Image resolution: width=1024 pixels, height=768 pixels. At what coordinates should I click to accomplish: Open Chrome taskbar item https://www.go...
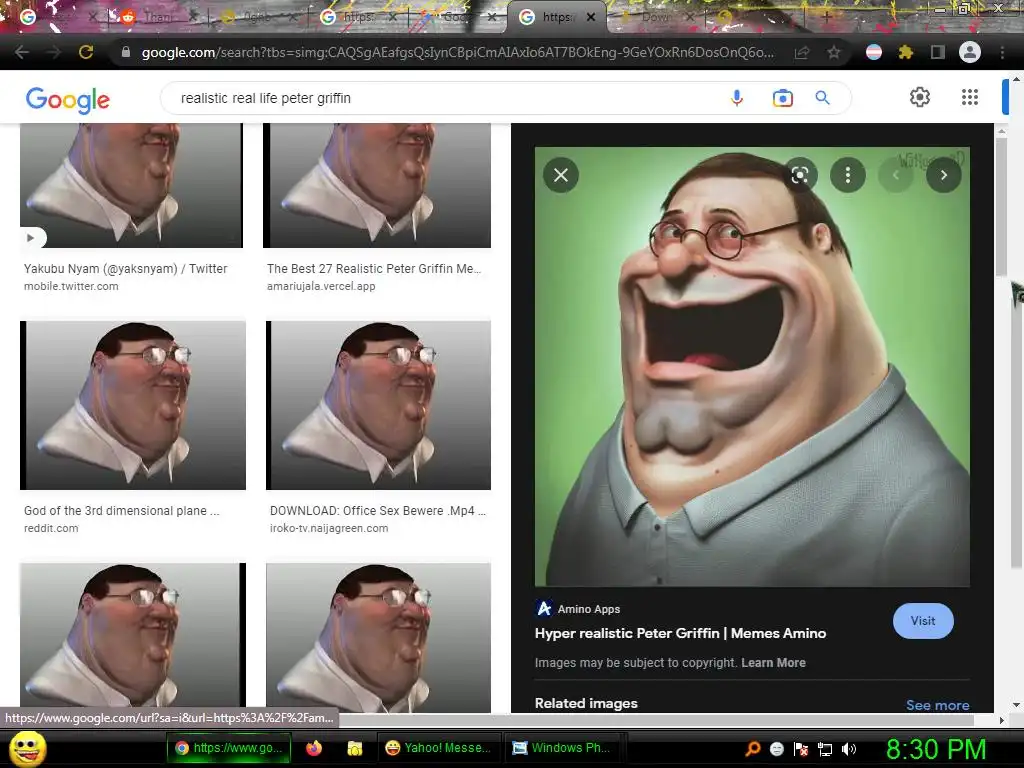(x=229, y=748)
